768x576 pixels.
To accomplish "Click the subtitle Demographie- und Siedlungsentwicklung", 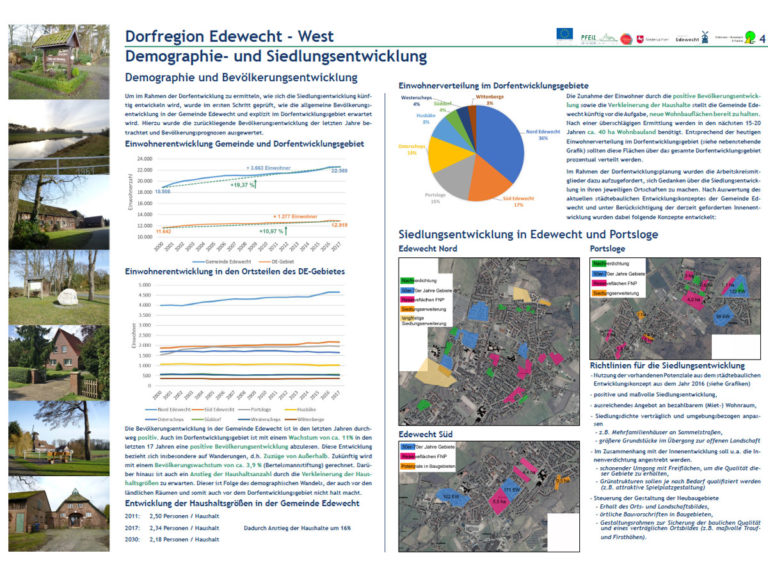I will coord(276,56).
